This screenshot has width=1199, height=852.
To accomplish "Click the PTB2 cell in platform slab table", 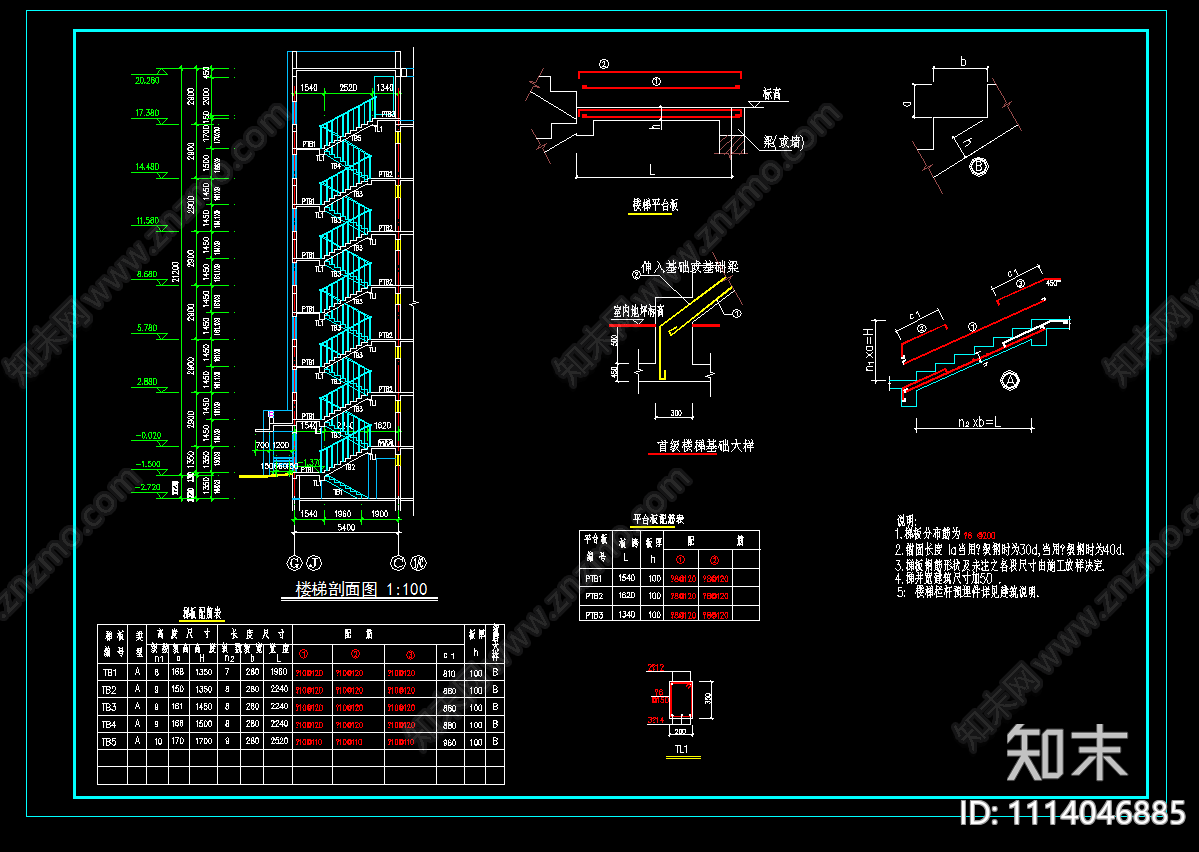I will (594, 596).
